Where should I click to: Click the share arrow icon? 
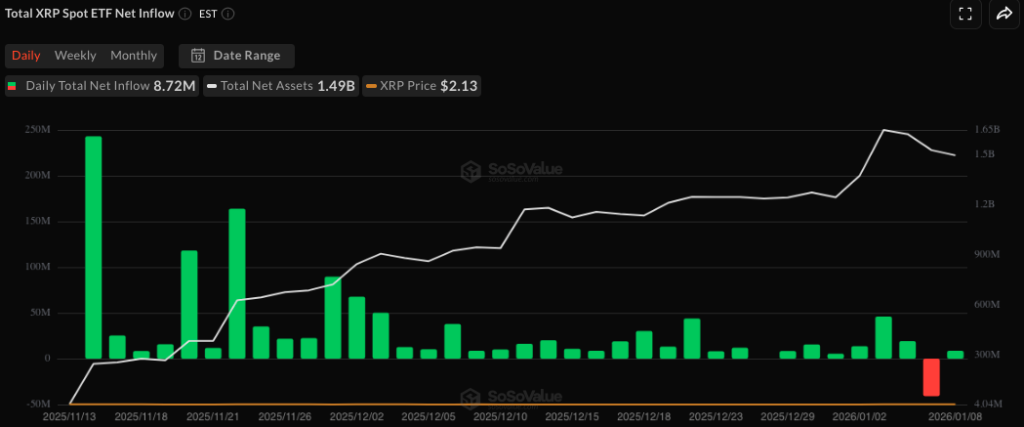pos(1004,14)
